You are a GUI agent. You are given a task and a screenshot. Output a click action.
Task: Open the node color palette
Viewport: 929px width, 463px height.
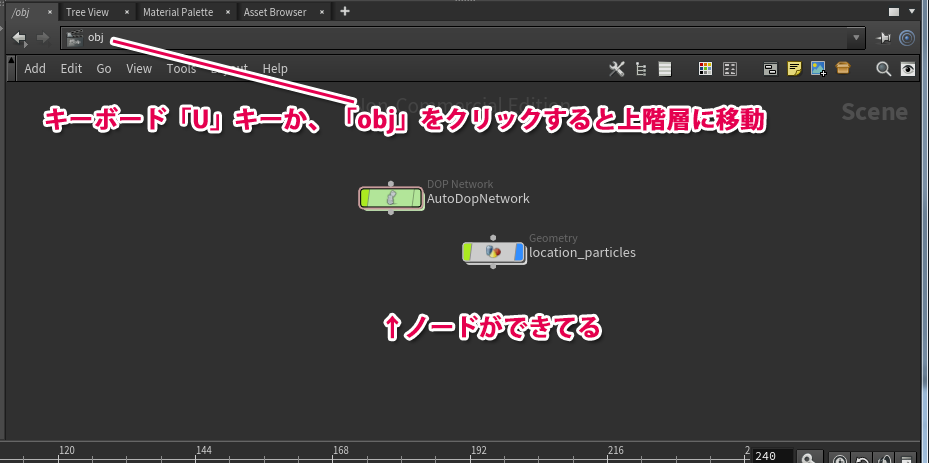[x=705, y=69]
